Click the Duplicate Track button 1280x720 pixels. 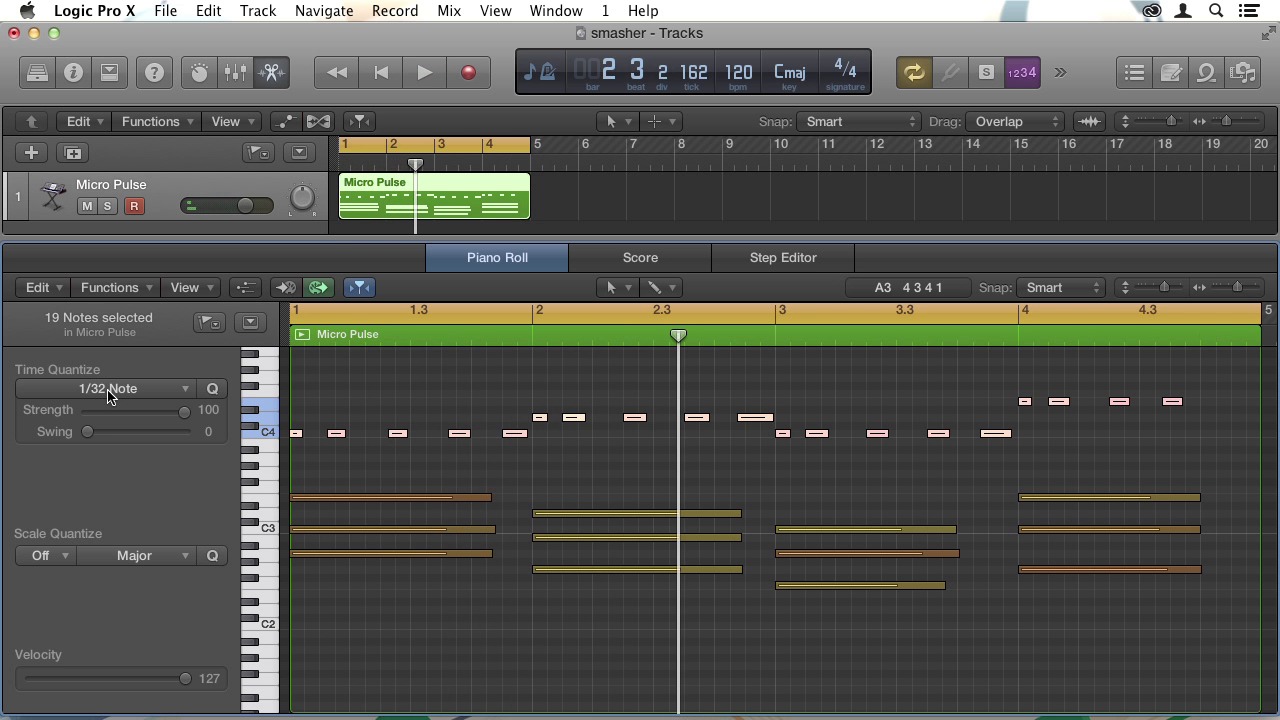click(73, 153)
